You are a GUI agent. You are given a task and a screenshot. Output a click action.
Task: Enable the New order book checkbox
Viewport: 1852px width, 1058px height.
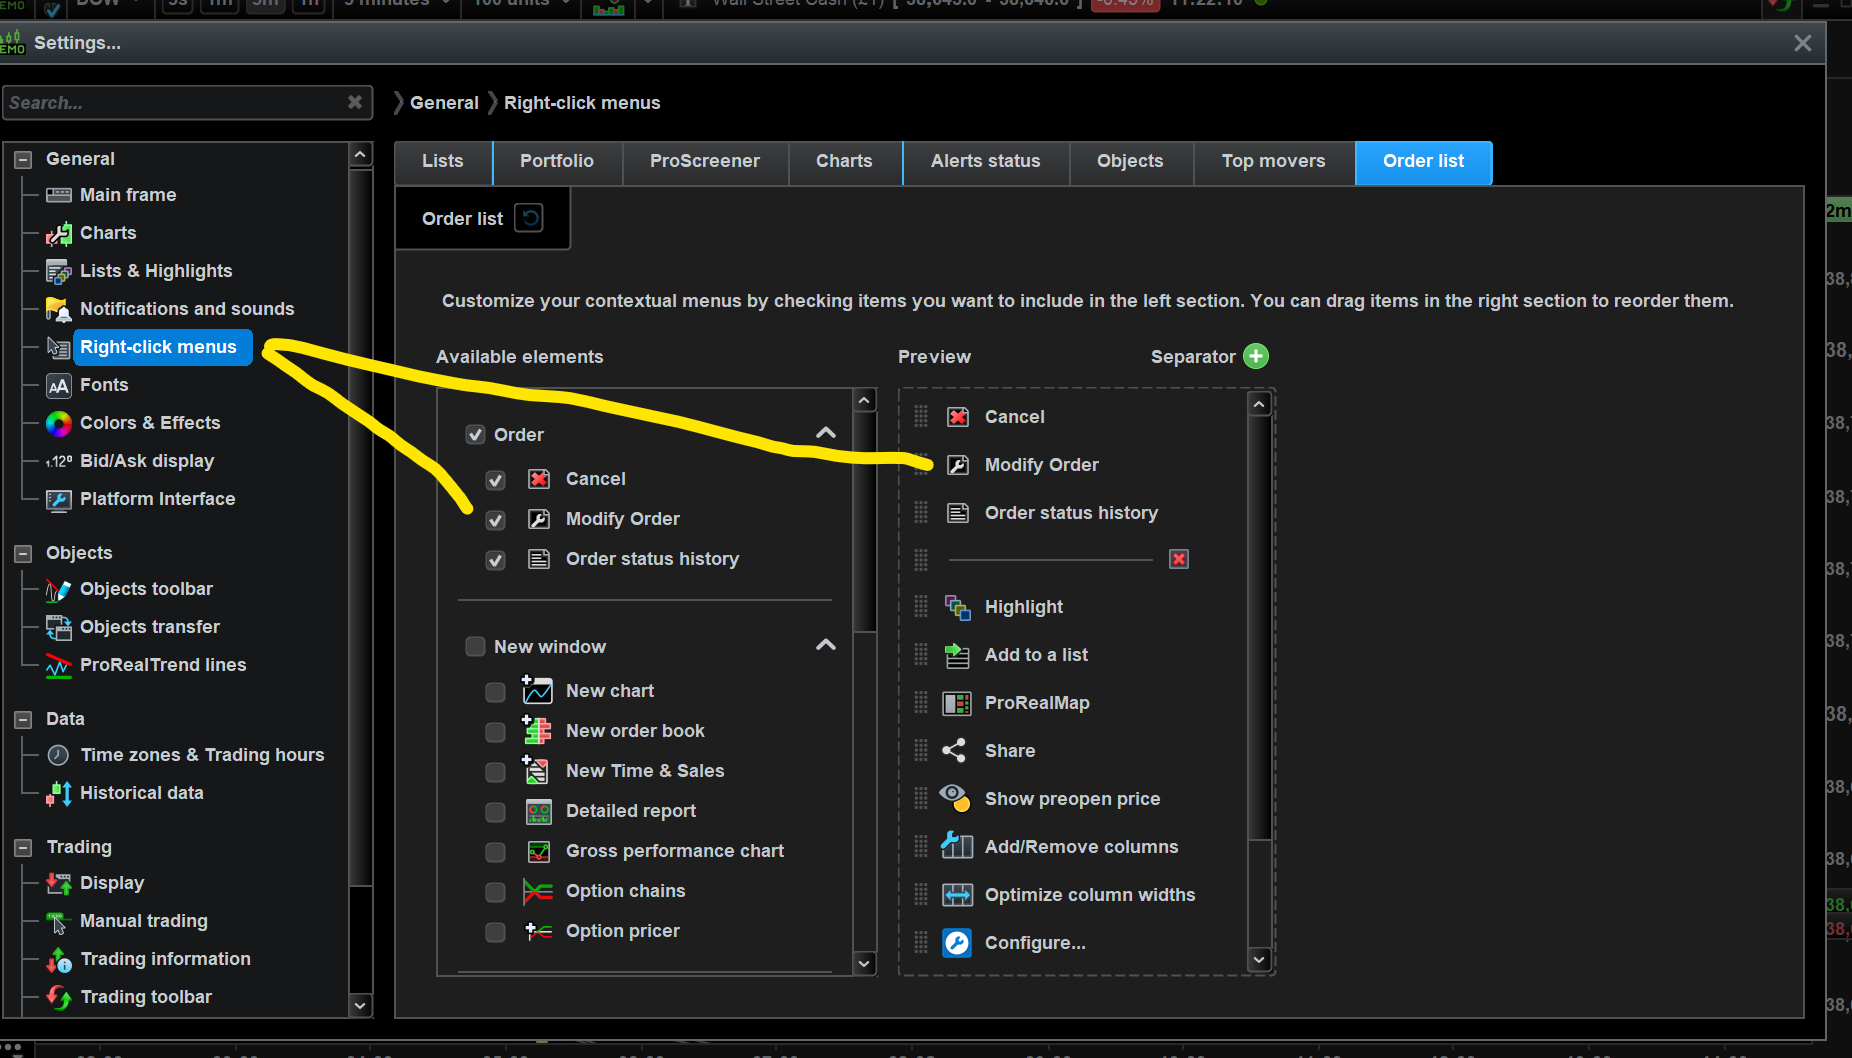pos(496,732)
